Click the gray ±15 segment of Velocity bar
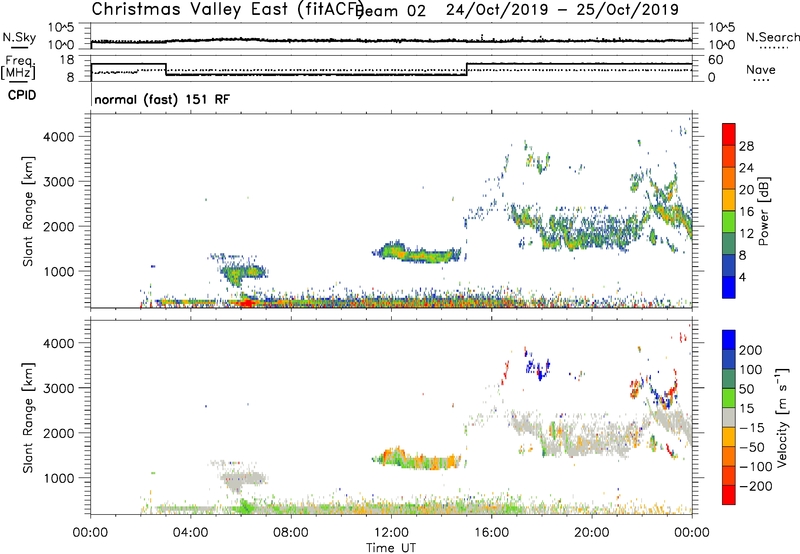 click(x=729, y=418)
